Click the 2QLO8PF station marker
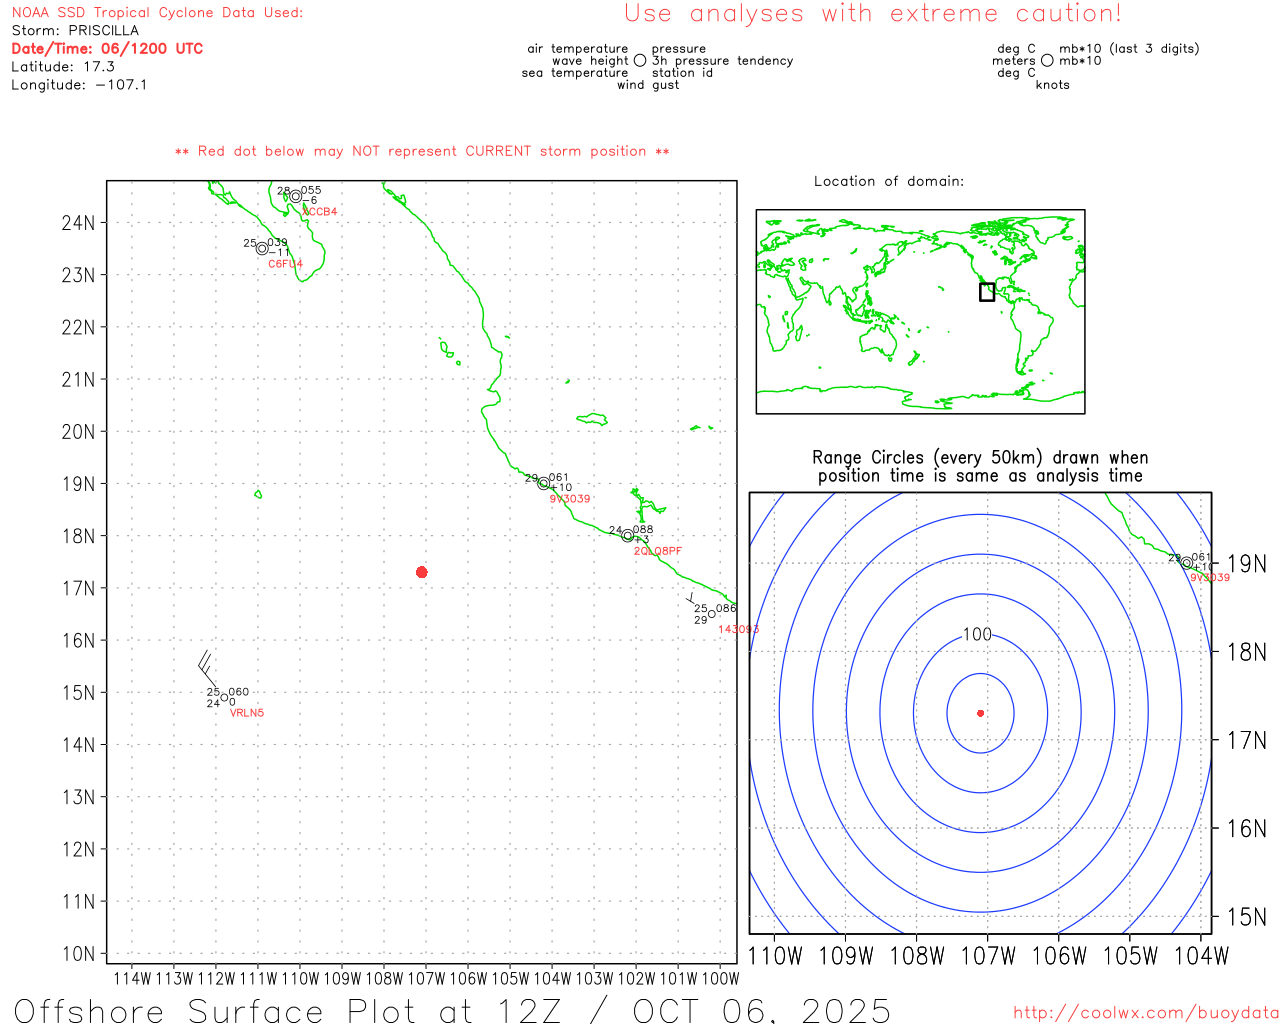The image size is (1280, 1024). (628, 536)
